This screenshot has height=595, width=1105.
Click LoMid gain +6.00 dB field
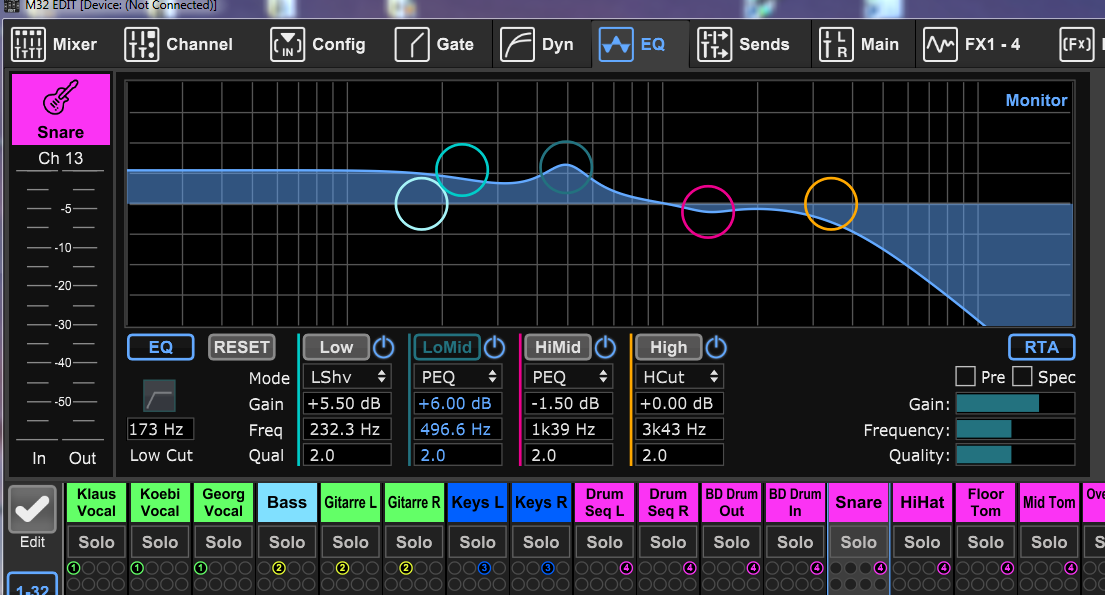[x=457, y=403]
